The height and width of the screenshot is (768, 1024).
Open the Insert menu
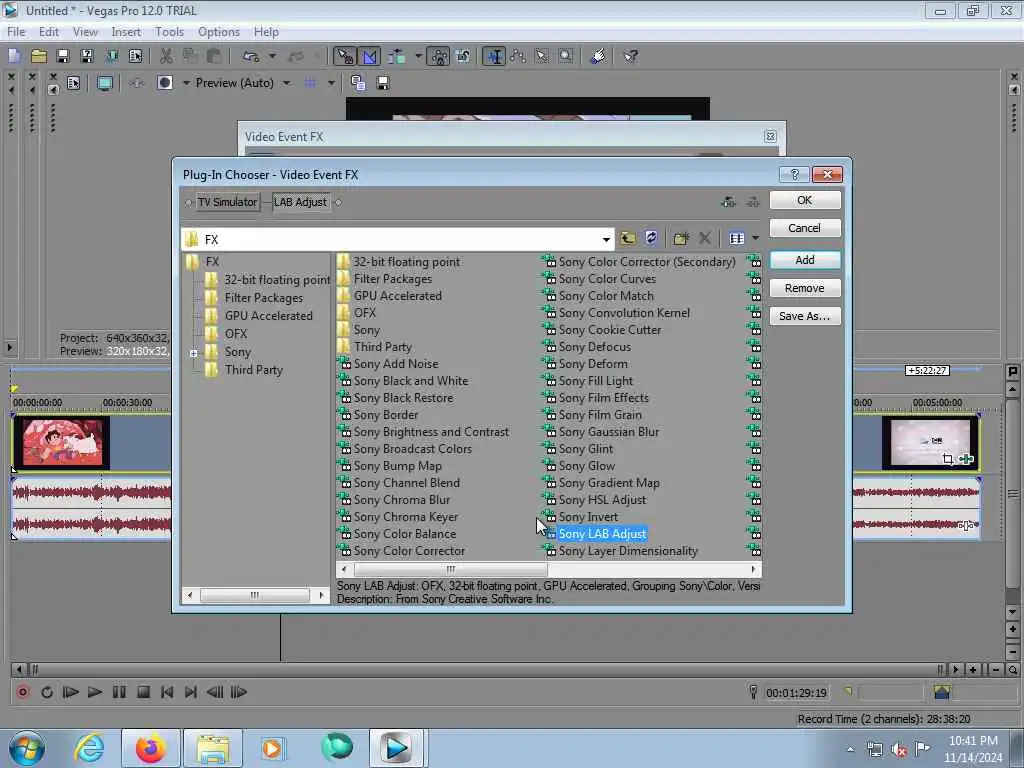point(125,31)
